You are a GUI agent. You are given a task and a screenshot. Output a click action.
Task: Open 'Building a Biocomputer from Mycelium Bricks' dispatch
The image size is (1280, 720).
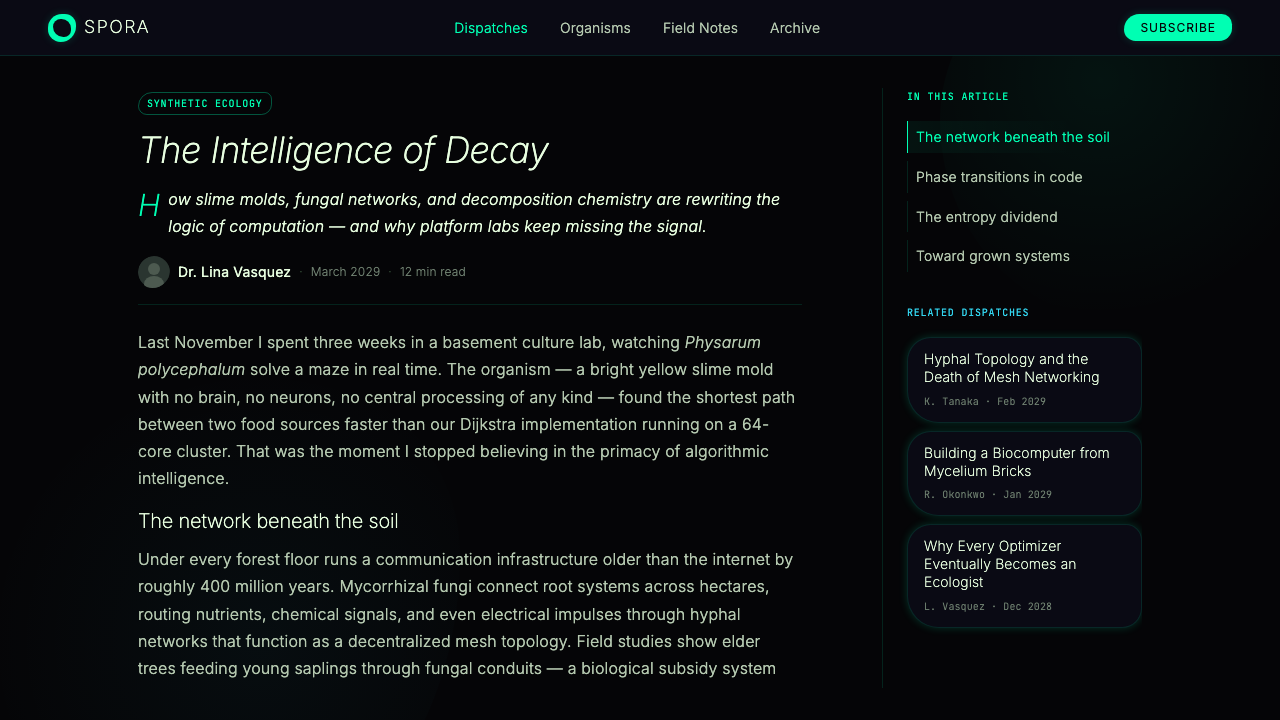point(1024,473)
